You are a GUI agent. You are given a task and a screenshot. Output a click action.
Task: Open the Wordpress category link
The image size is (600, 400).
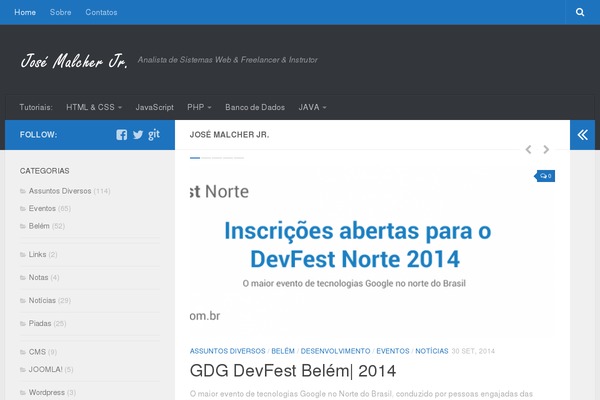47,392
